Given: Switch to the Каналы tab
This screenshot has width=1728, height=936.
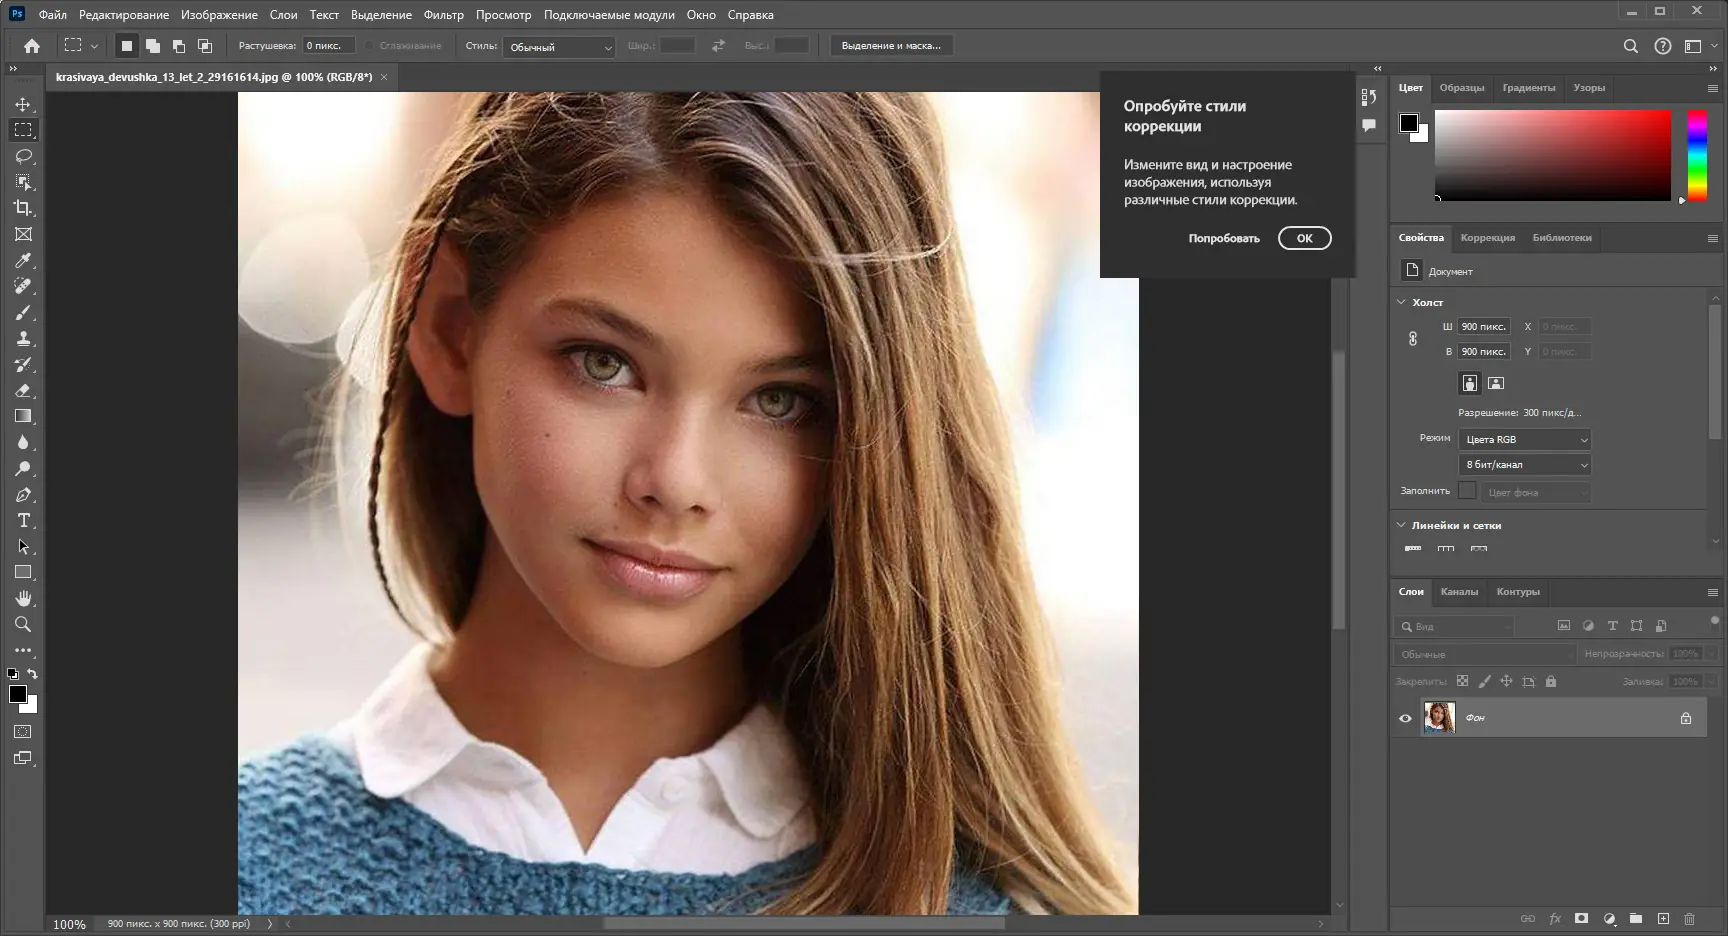Looking at the screenshot, I should [x=1459, y=592].
